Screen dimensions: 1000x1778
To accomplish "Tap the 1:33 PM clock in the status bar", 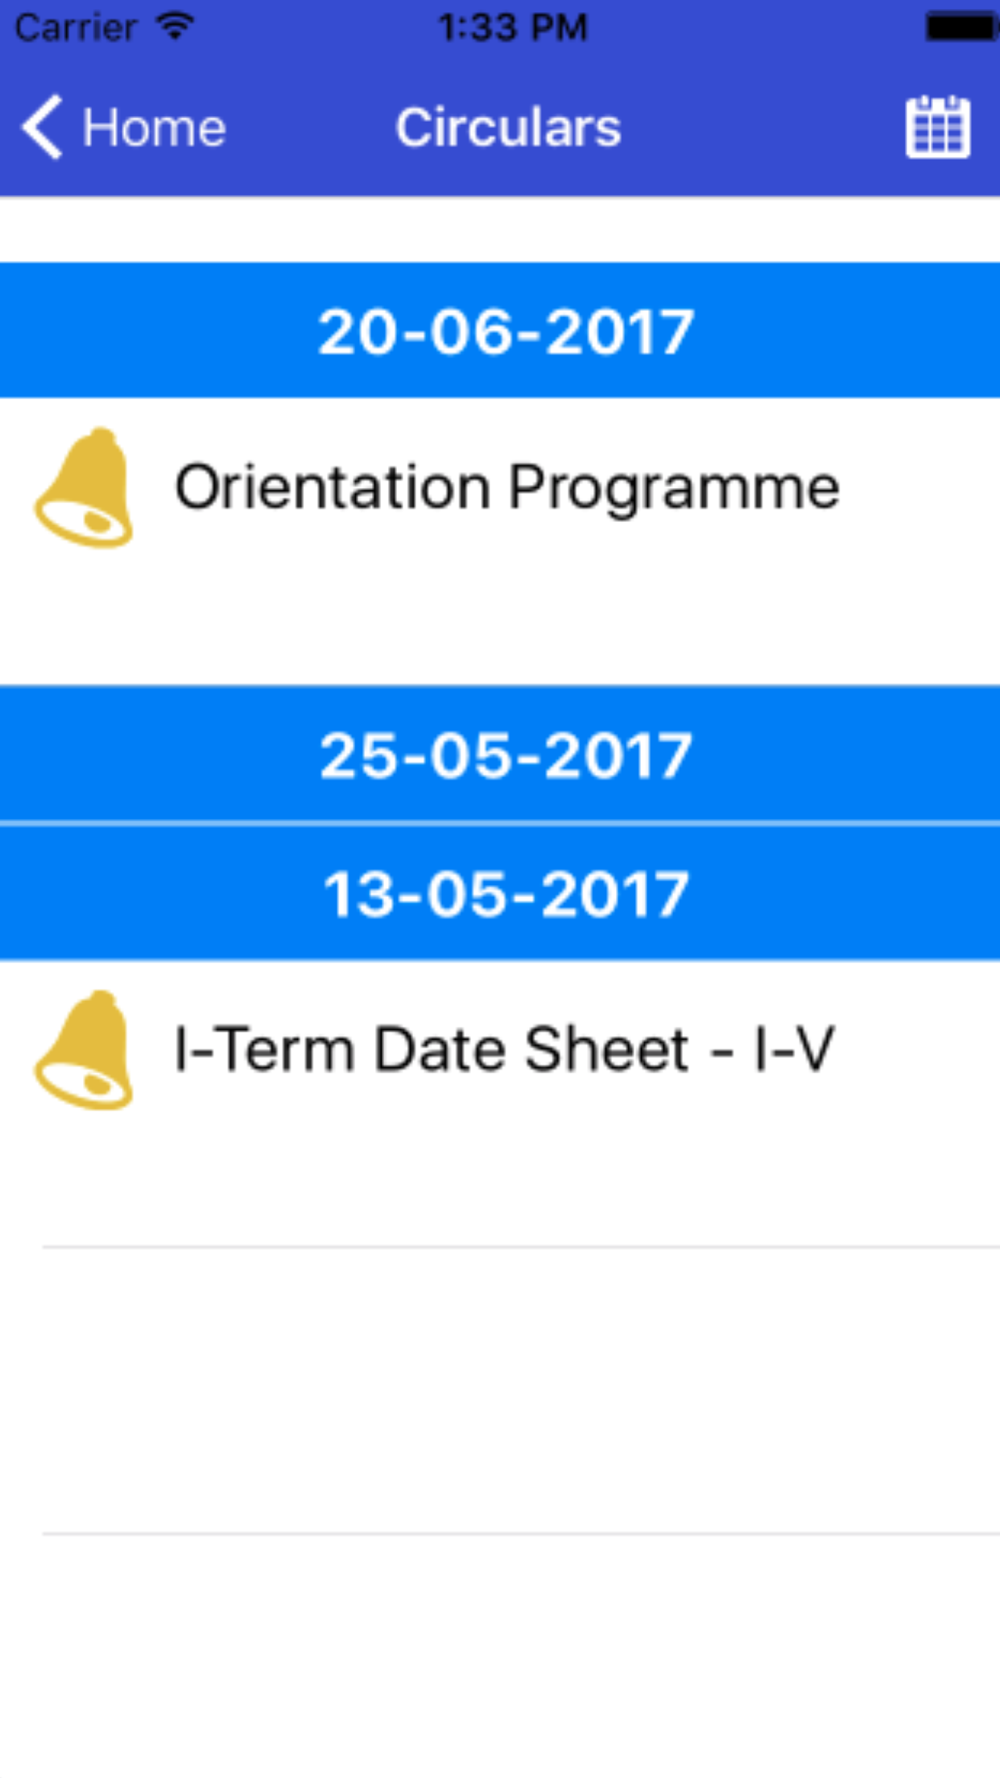I will [x=513, y=27].
